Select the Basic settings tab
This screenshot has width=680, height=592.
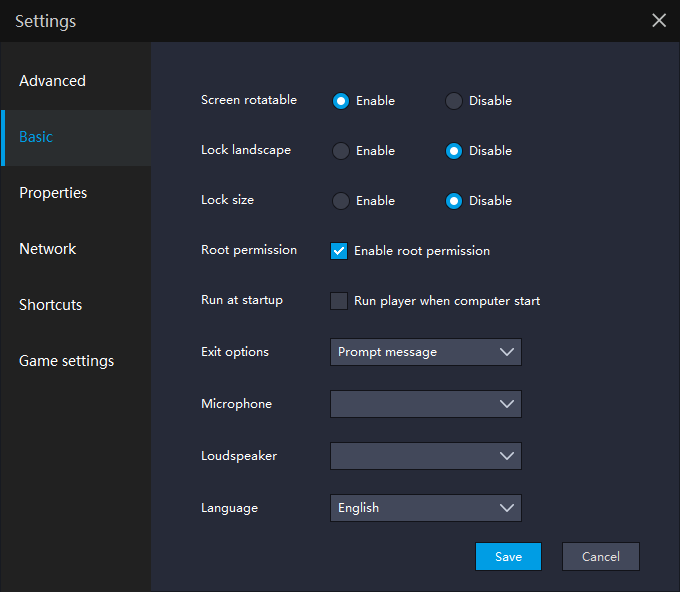pyautogui.click(x=37, y=137)
